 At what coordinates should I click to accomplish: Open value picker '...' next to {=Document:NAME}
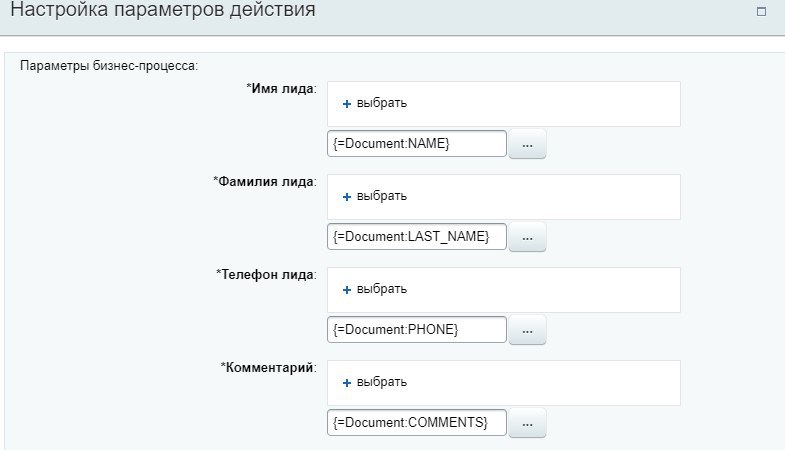[x=527, y=144]
